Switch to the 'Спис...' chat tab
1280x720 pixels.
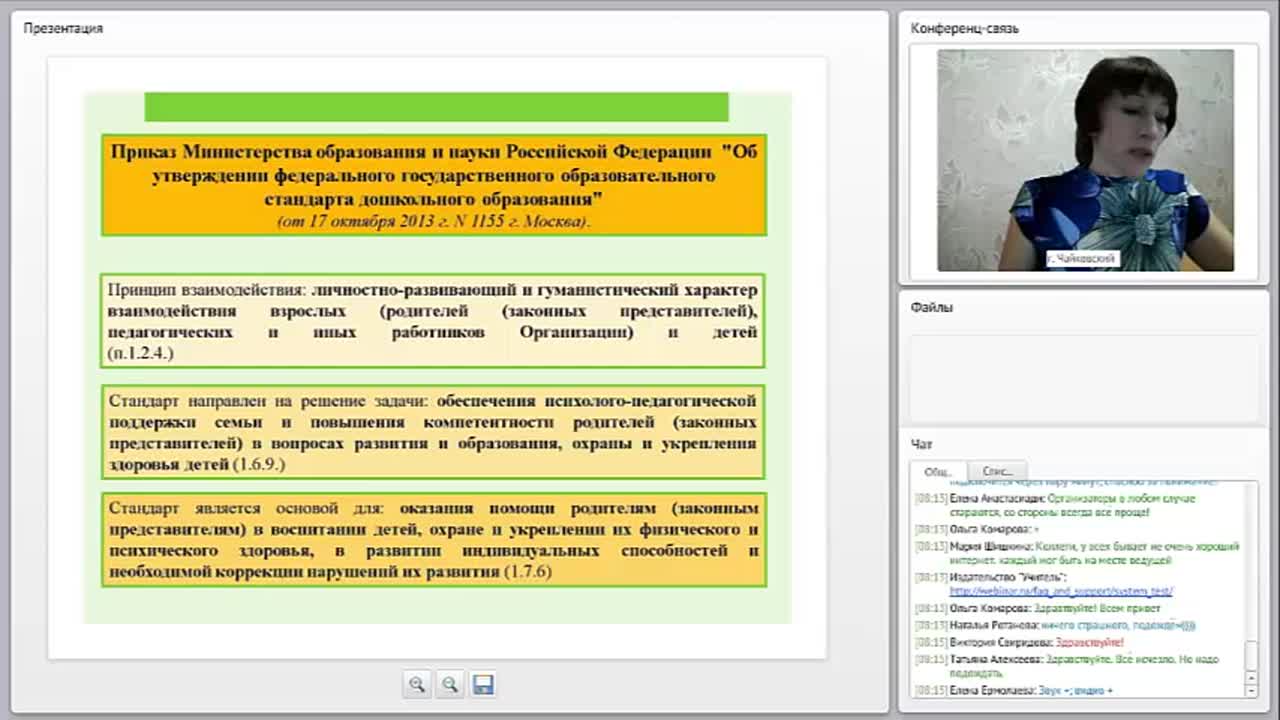[998, 471]
